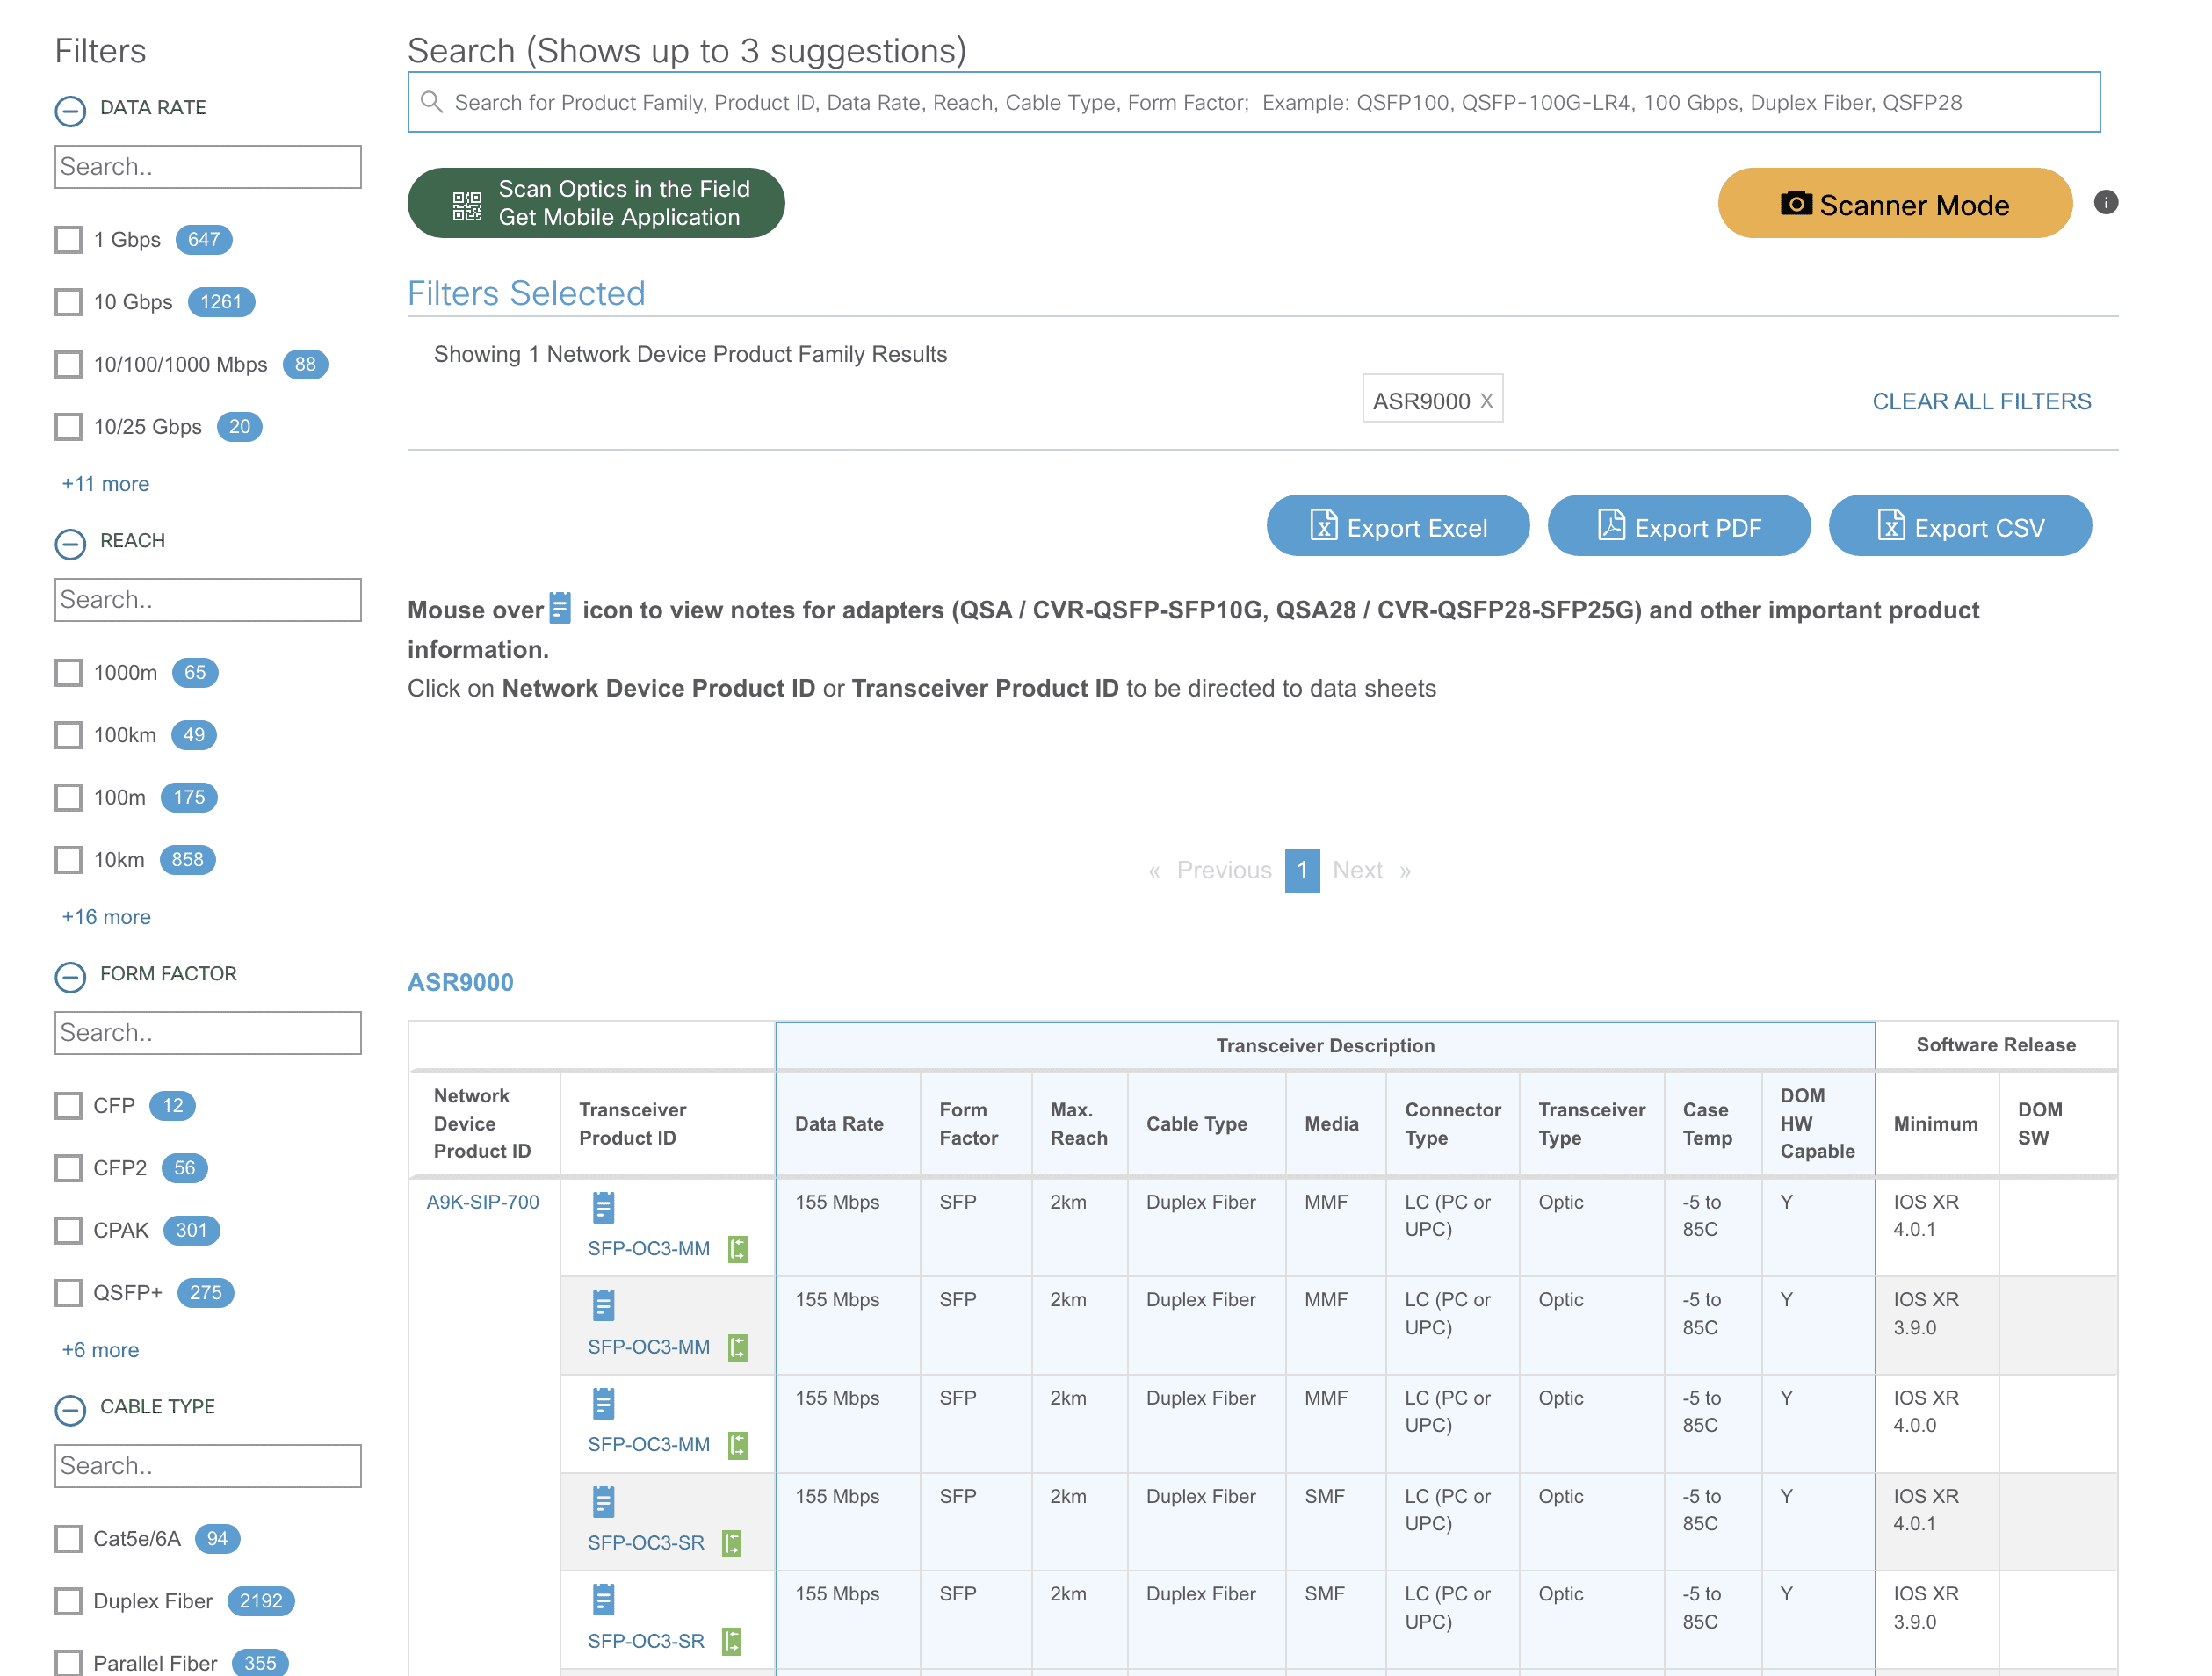Open notes icon for SFP-OC3-MM, IOS XR 4.0.1 row
Screen dimensions: 2212x1676
[603, 1207]
